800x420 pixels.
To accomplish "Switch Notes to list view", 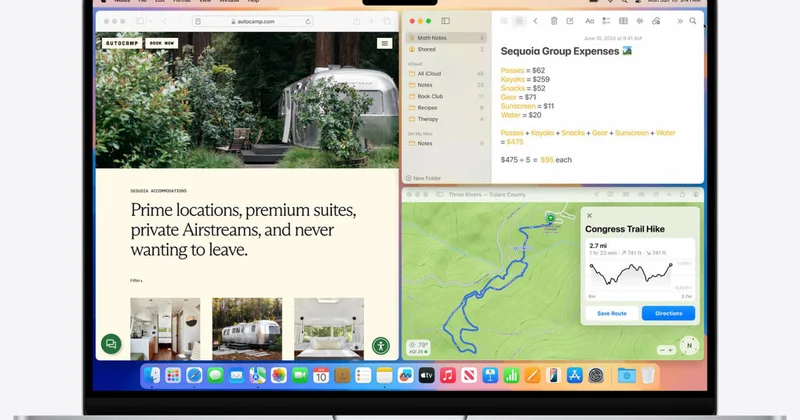I will point(504,21).
